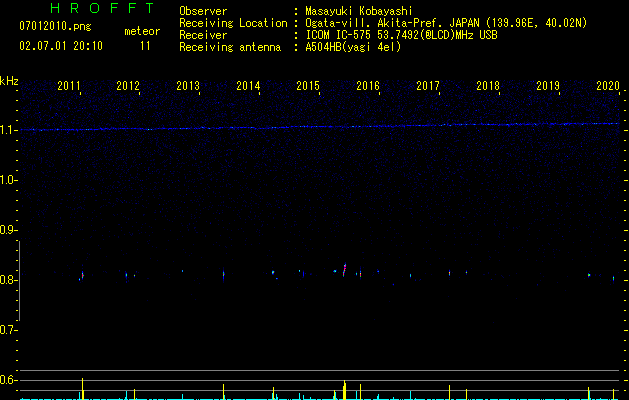Click the strongest red meteor echo before 2016
629x400 pixels.
coord(345,269)
